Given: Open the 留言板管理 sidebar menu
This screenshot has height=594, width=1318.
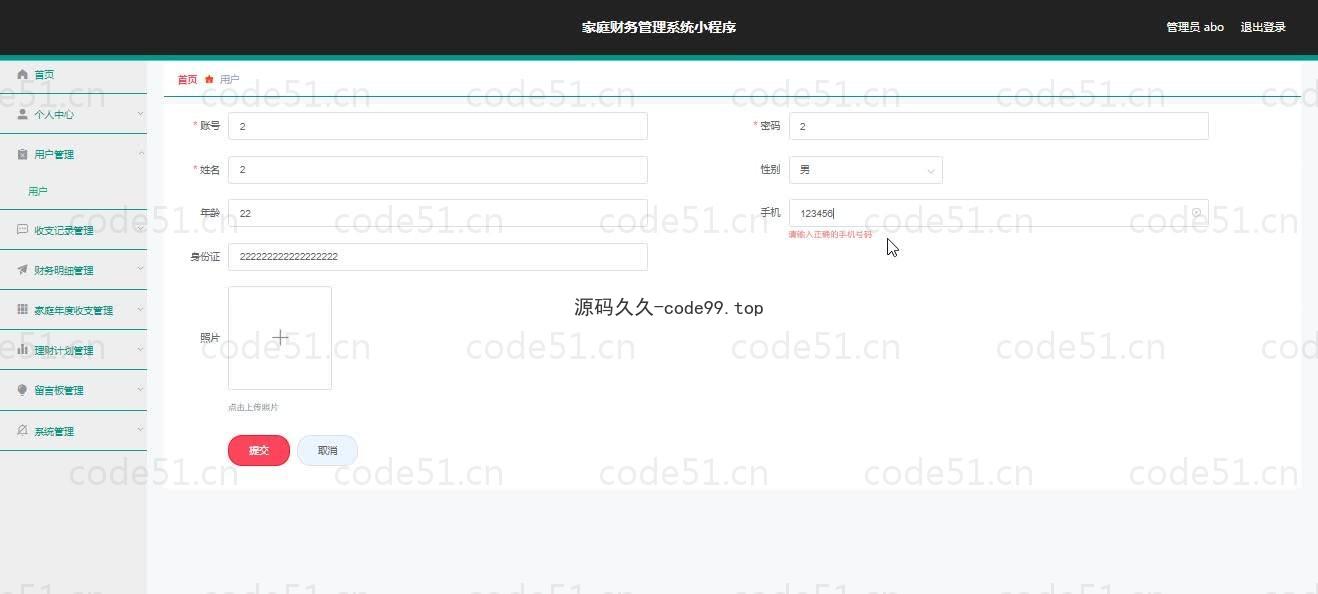Looking at the screenshot, I should tap(73, 390).
